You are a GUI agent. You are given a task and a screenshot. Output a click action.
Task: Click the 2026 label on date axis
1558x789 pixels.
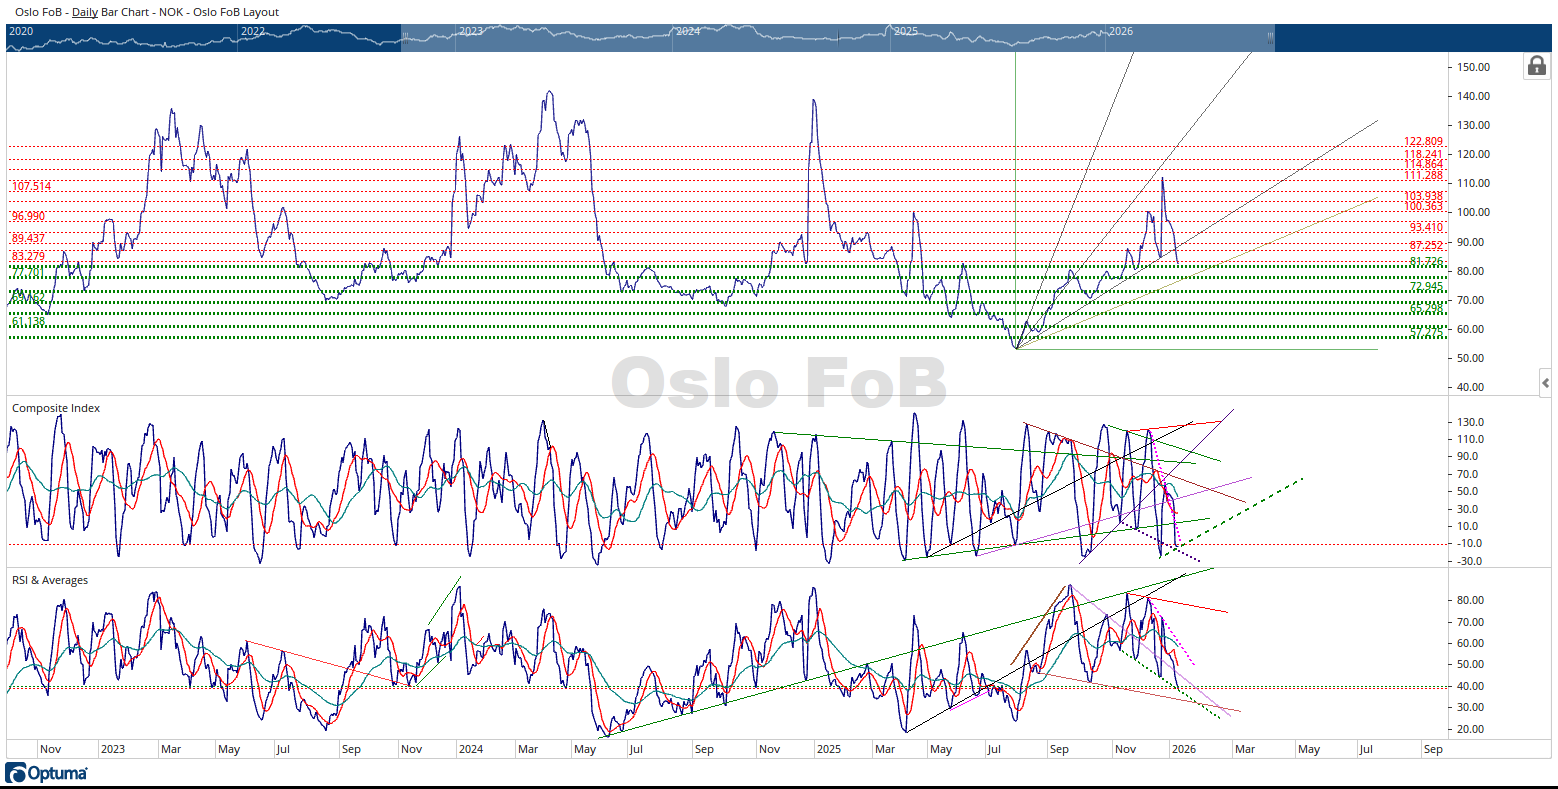[x=1183, y=749]
